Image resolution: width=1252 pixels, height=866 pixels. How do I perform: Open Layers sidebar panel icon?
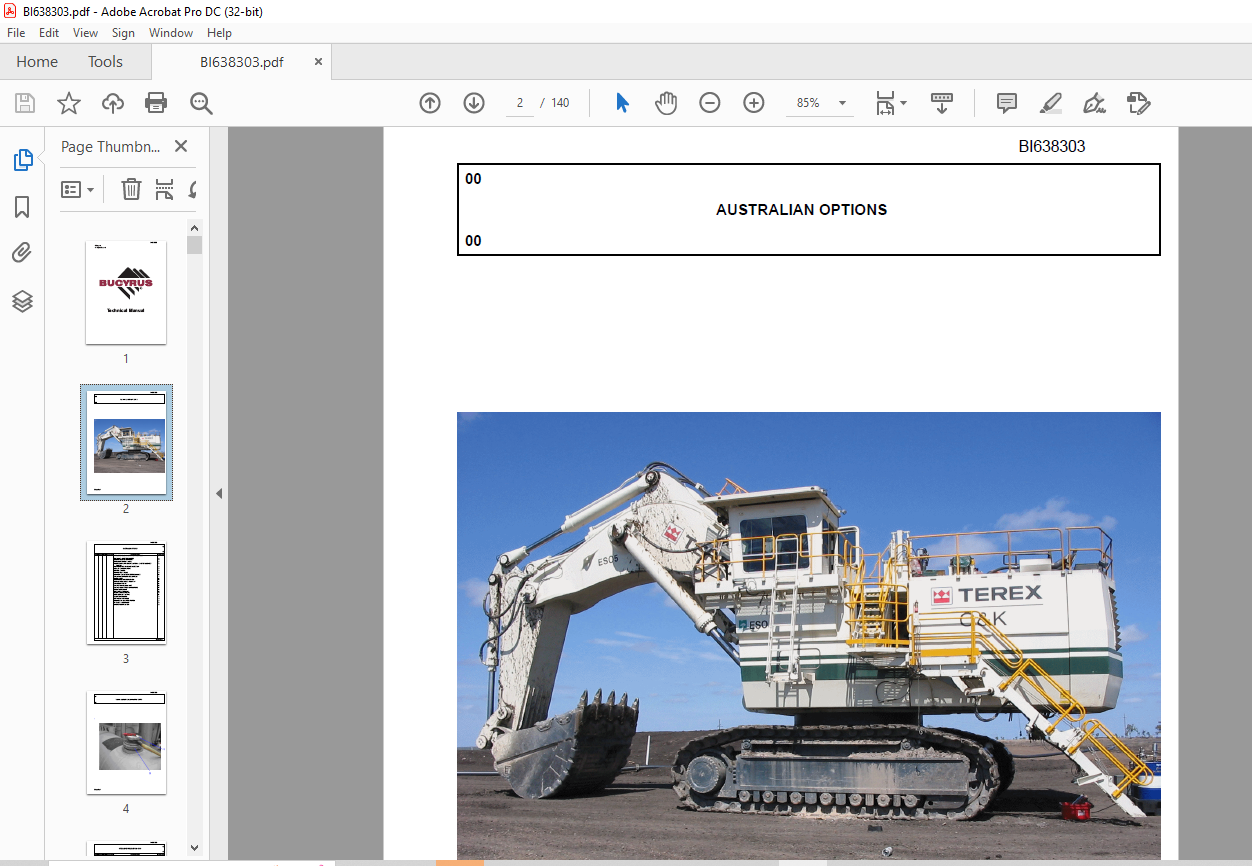coord(22,301)
